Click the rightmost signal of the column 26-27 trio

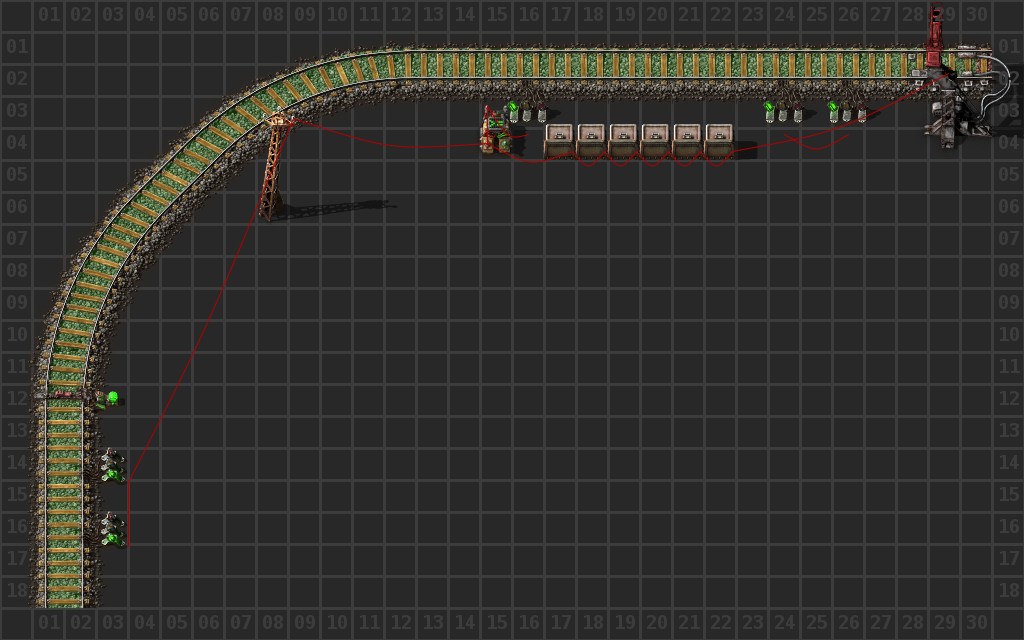pos(861,111)
